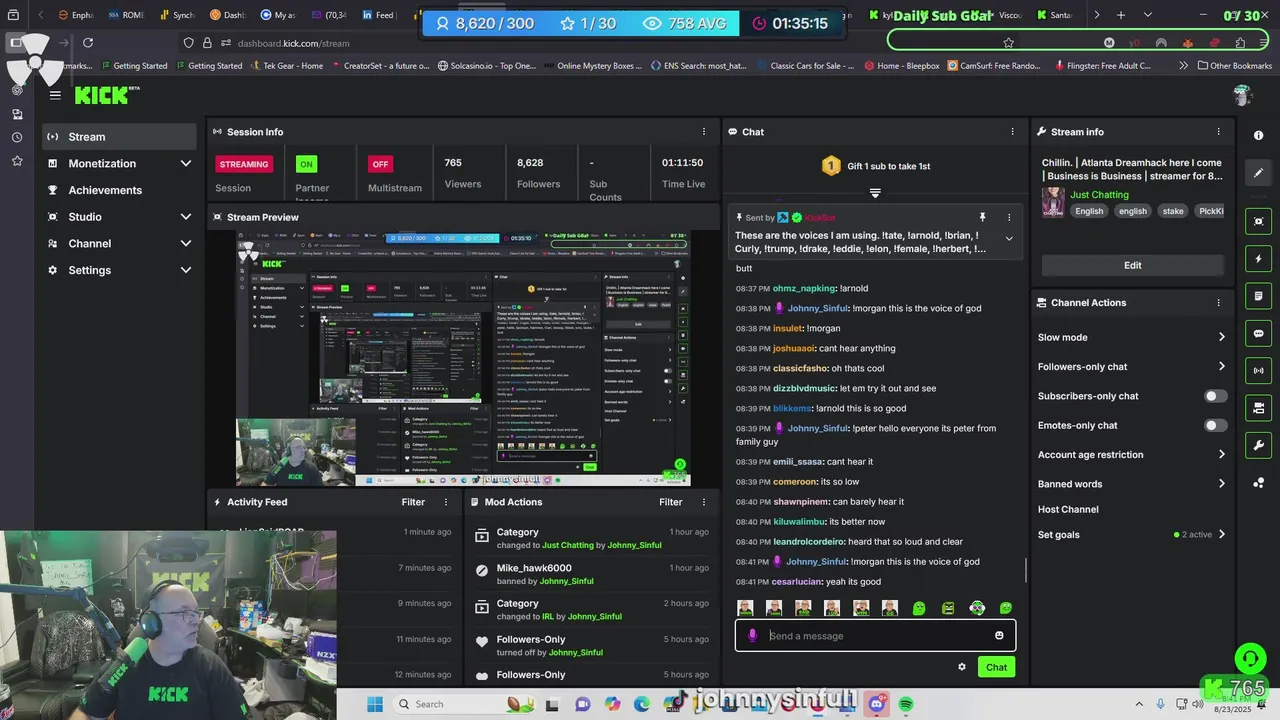Viewport: 1280px width, 720px height.
Task: Open Tek Gear - Home bookmark
Action: click(x=285, y=66)
